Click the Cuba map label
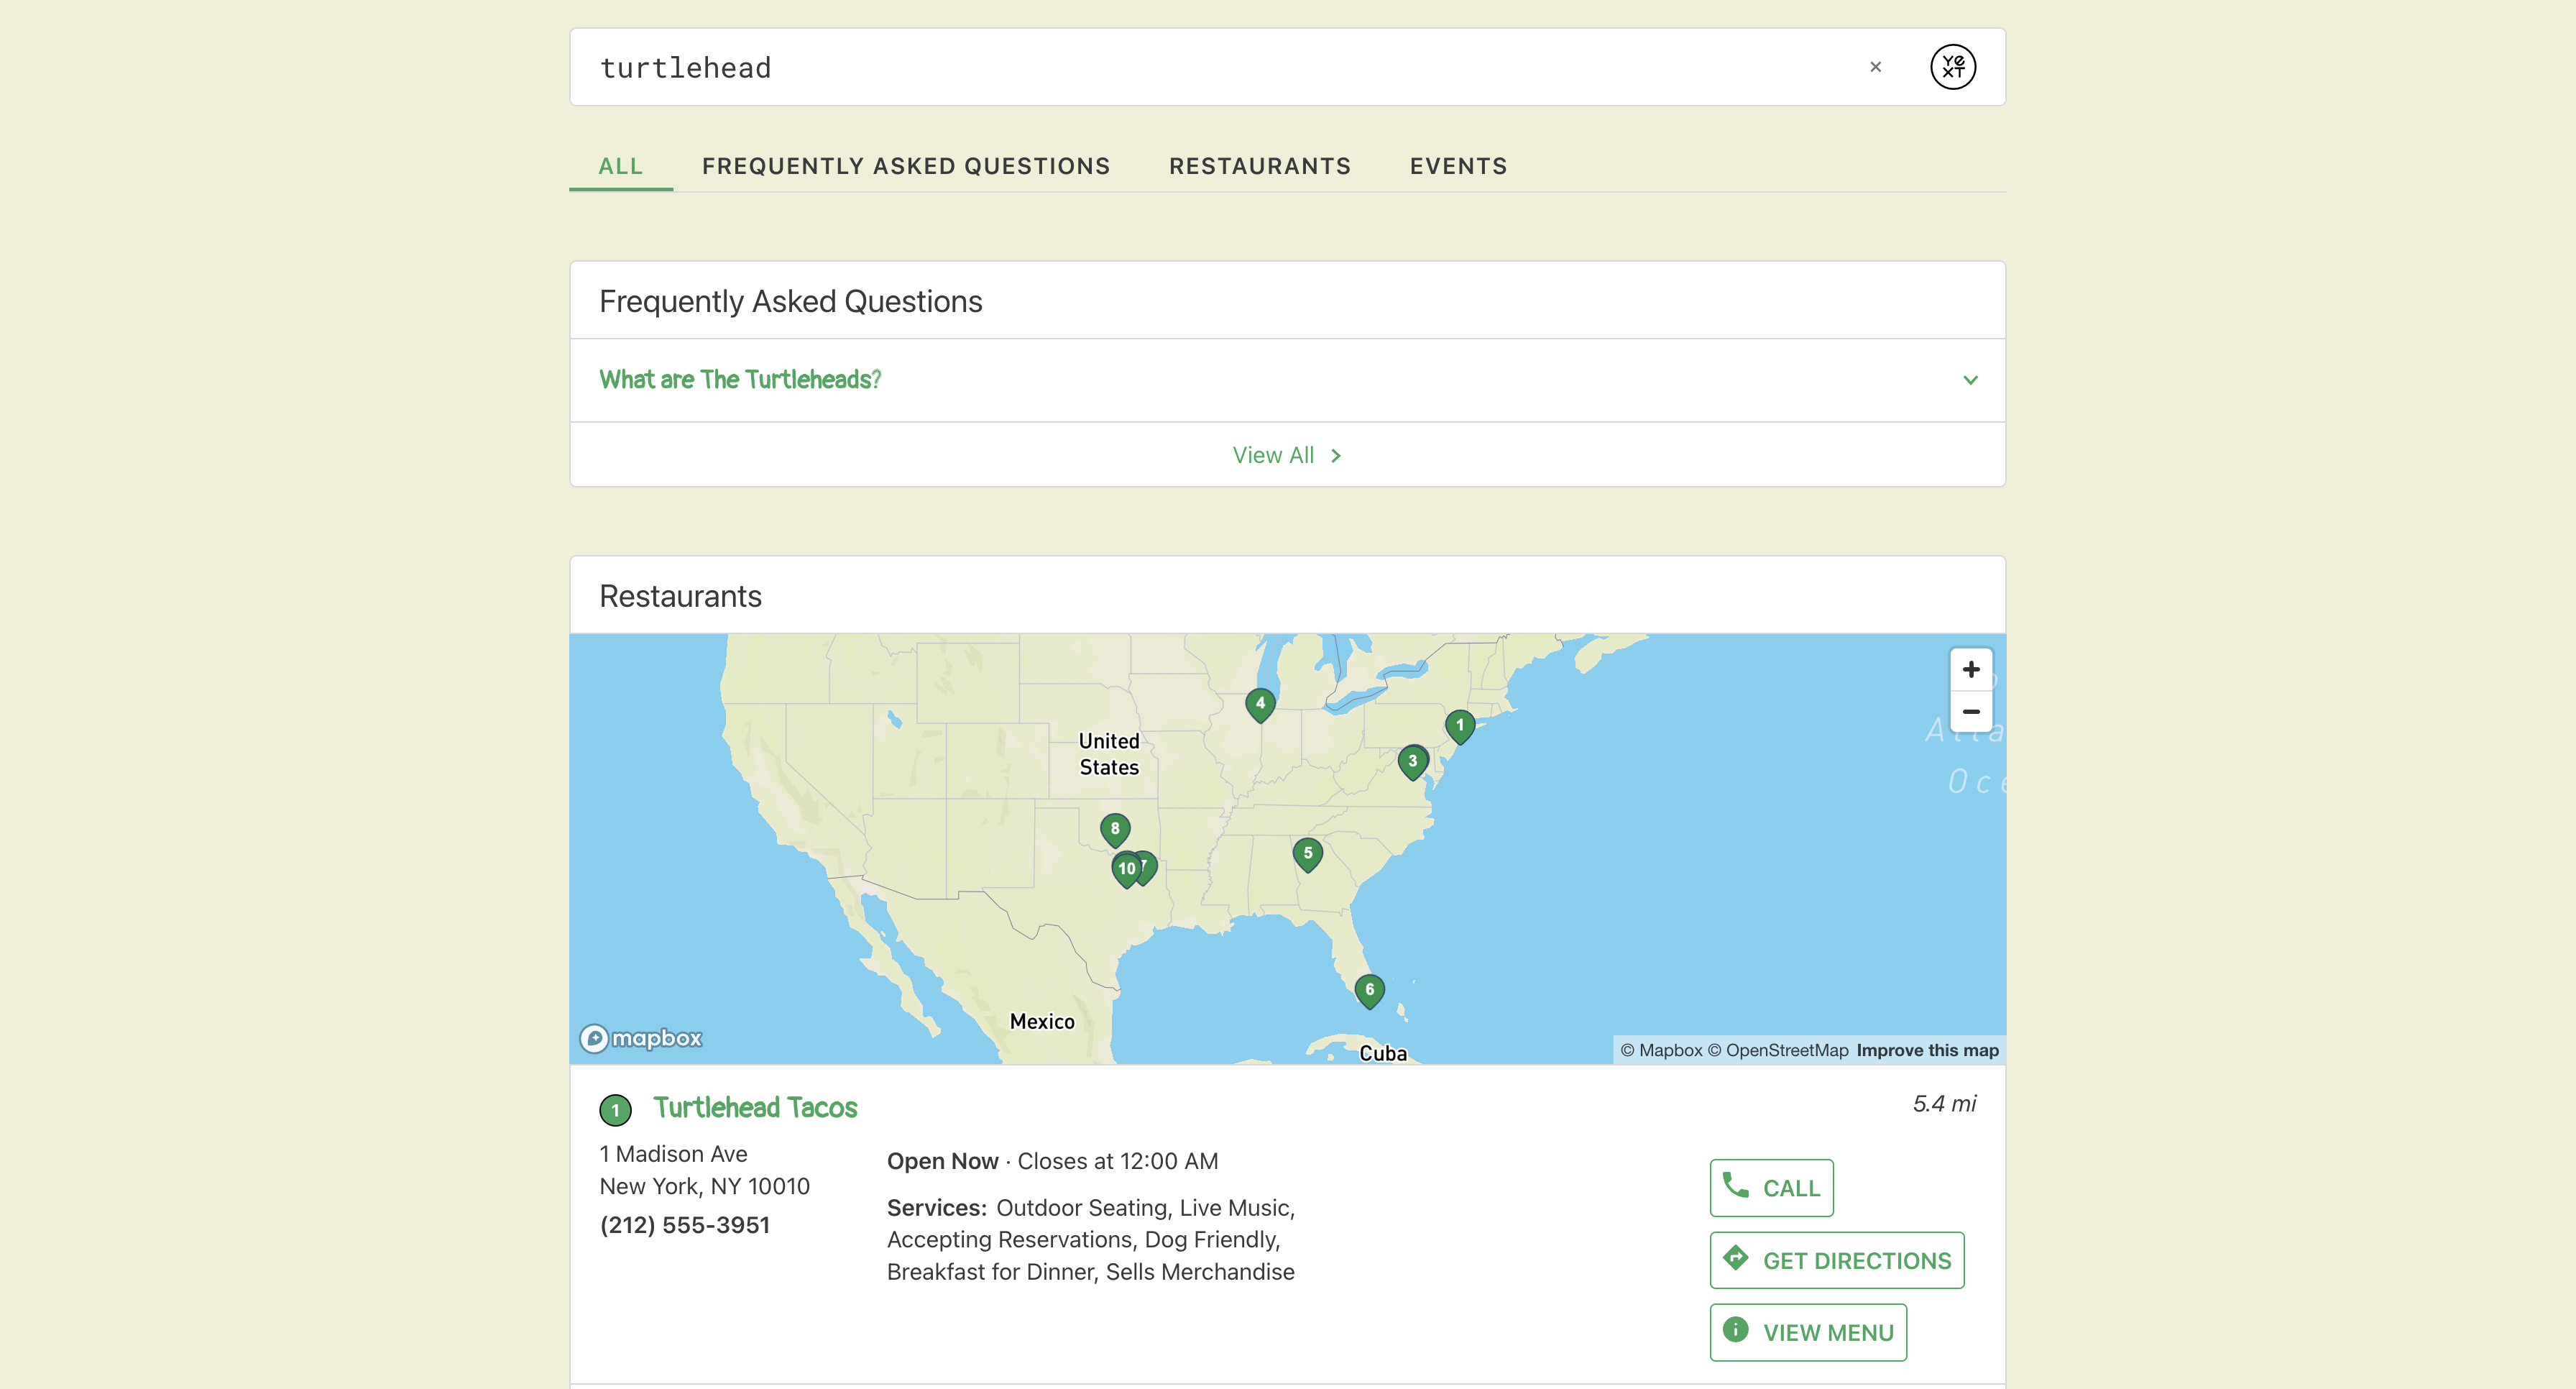 point(1383,1053)
